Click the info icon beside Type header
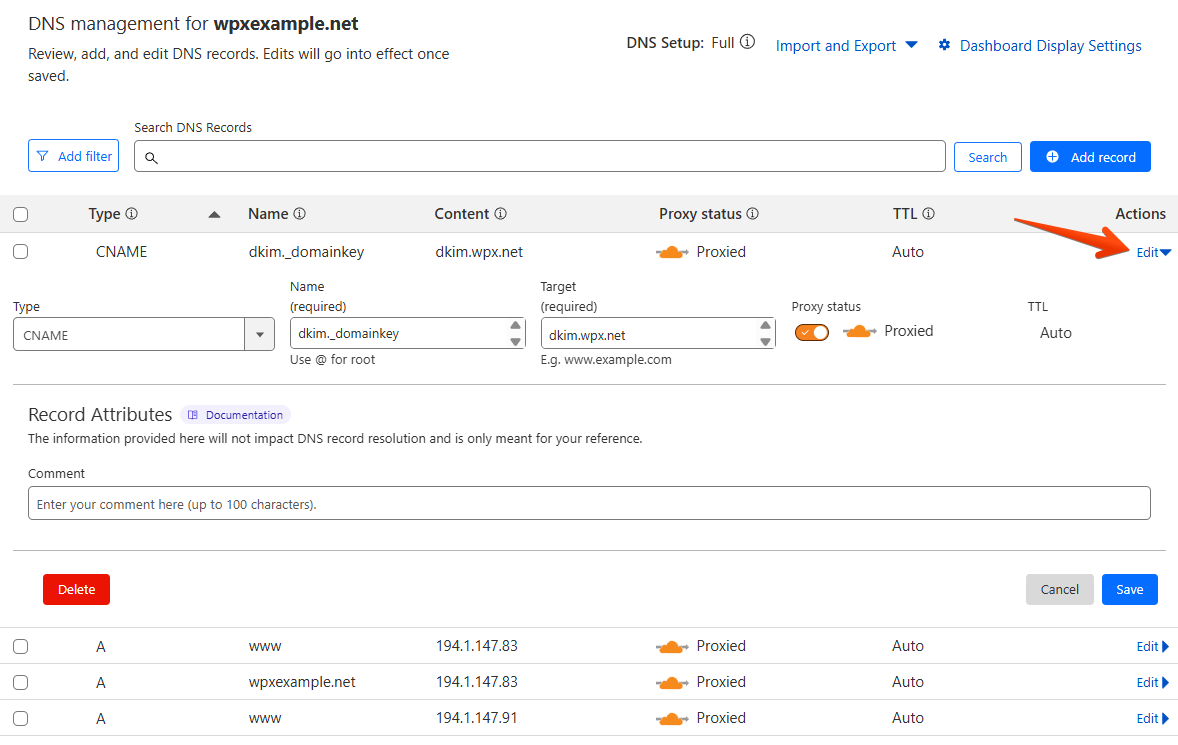The width and height of the screenshot is (1178, 745). pyautogui.click(x=131, y=214)
